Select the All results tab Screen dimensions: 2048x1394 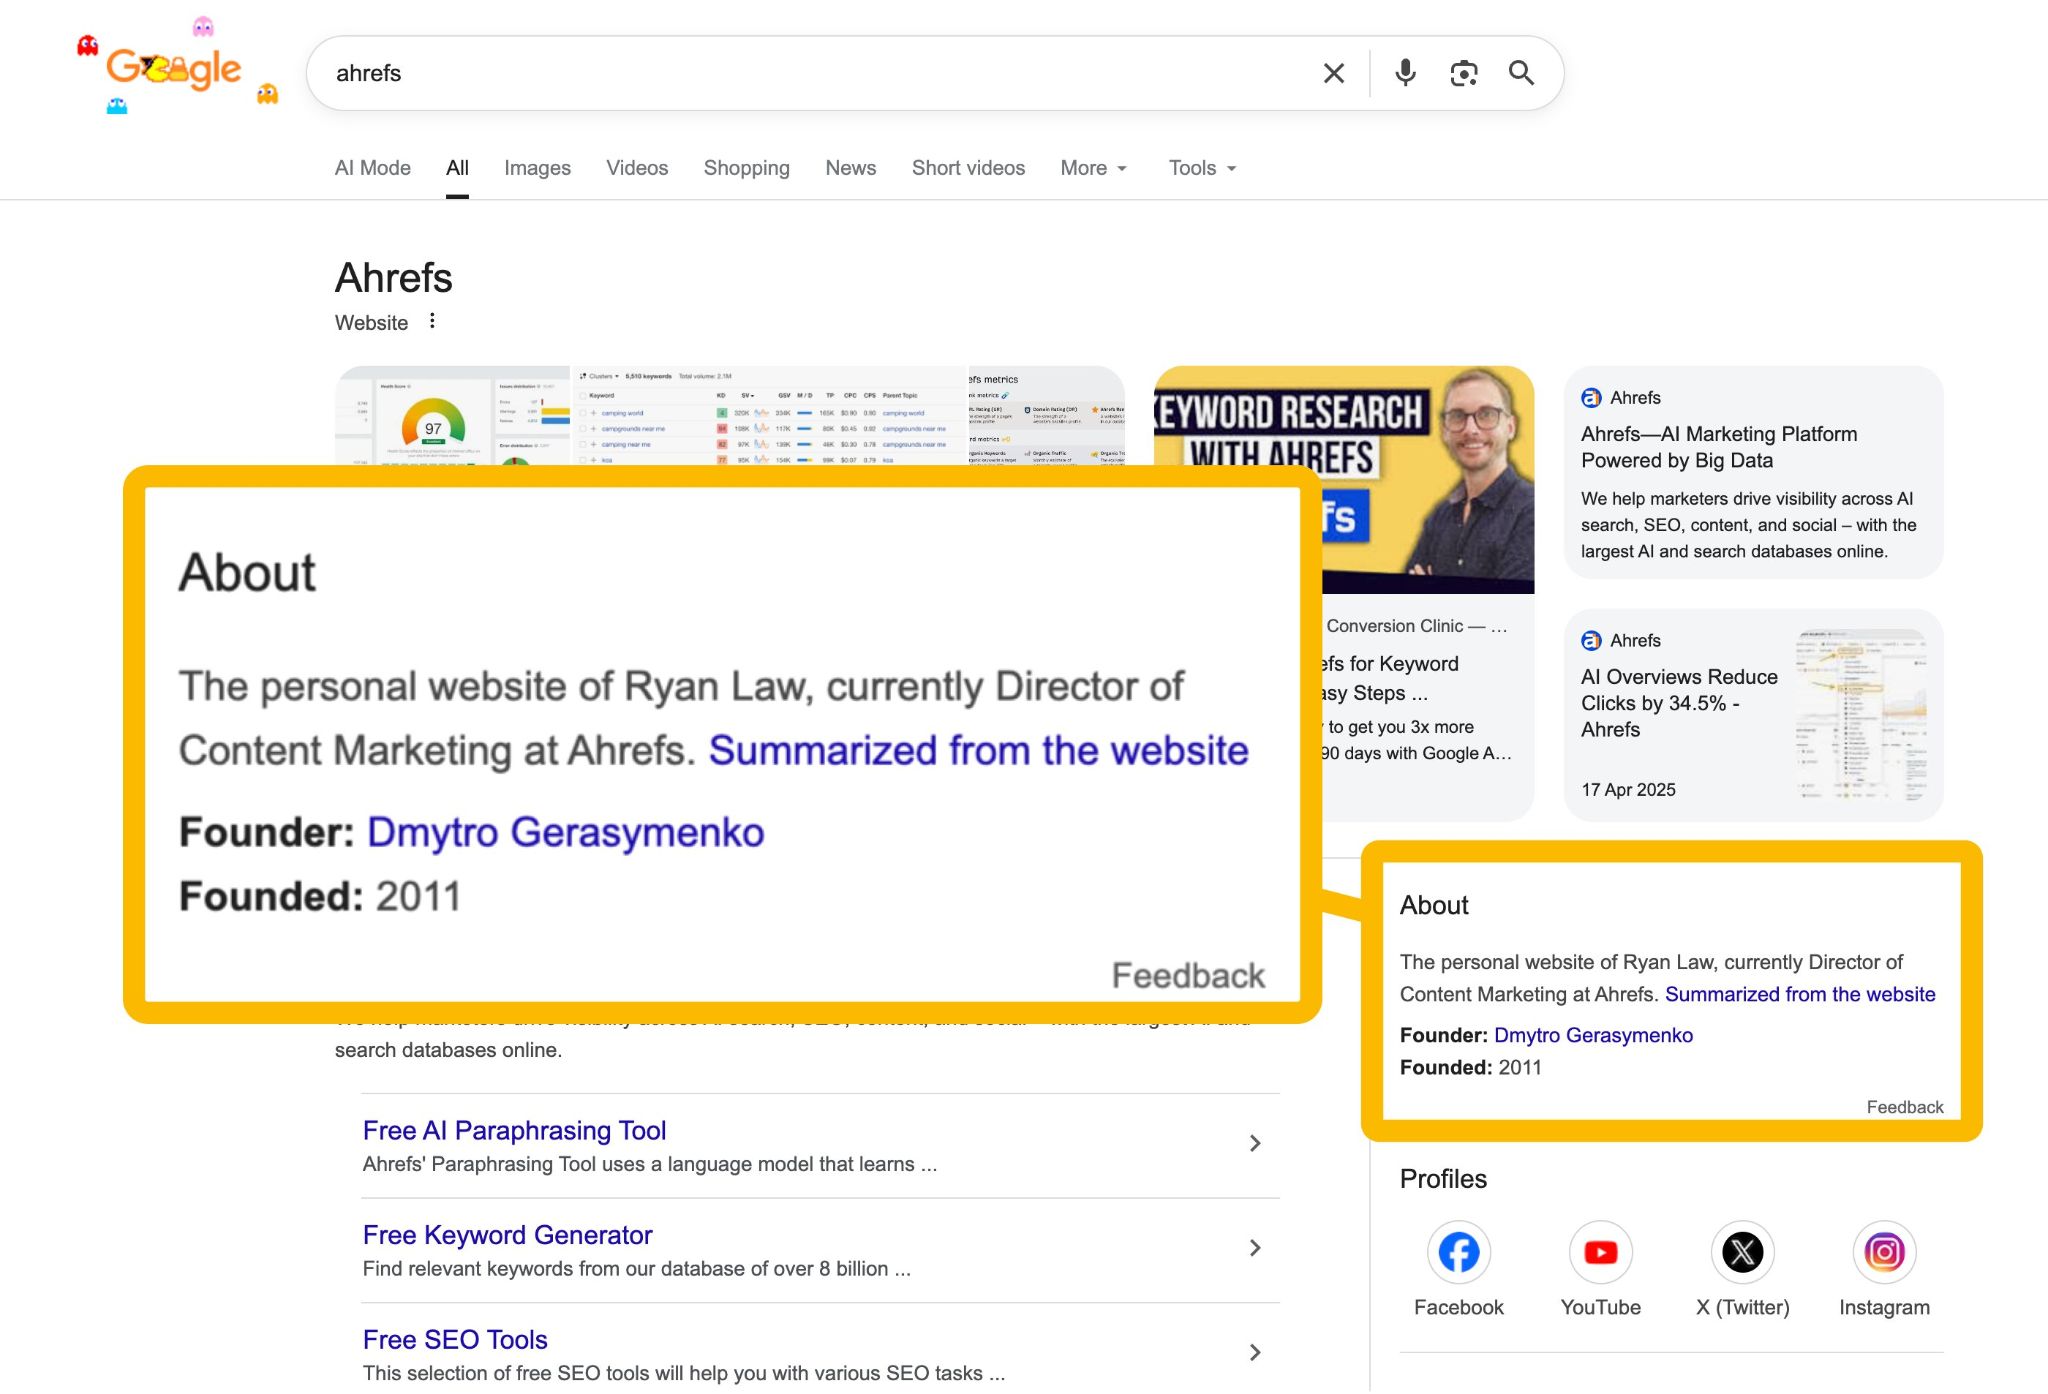pyautogui.click(x=457, y=168)
